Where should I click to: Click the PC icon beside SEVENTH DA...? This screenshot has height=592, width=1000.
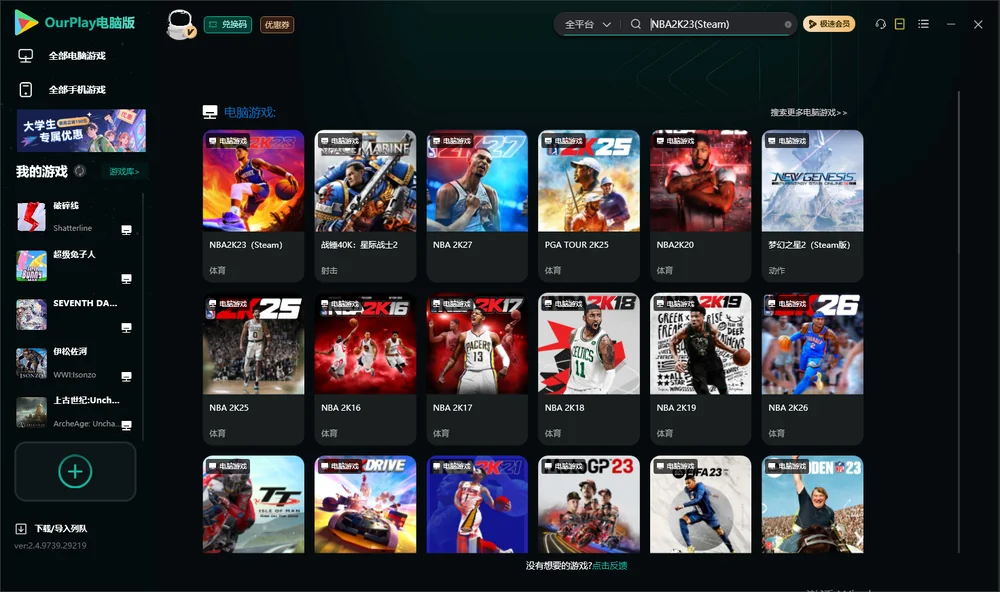pos(126,328)
